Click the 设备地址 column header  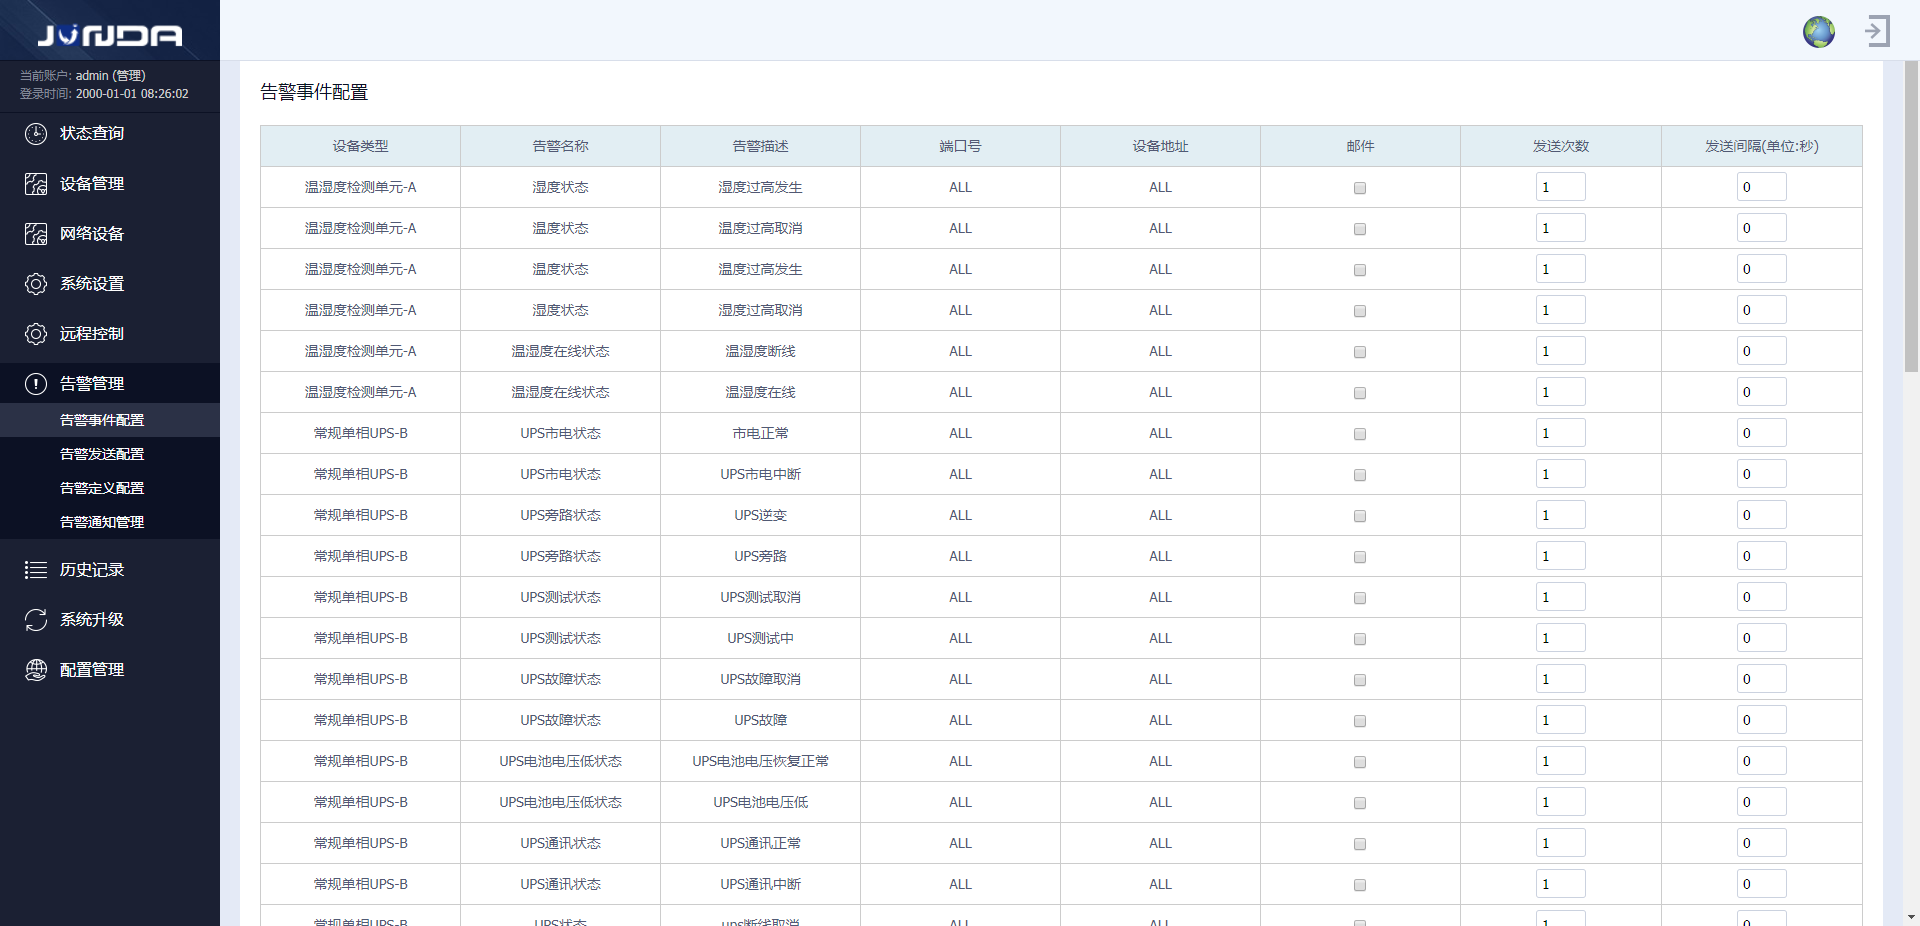point(1160,146)
